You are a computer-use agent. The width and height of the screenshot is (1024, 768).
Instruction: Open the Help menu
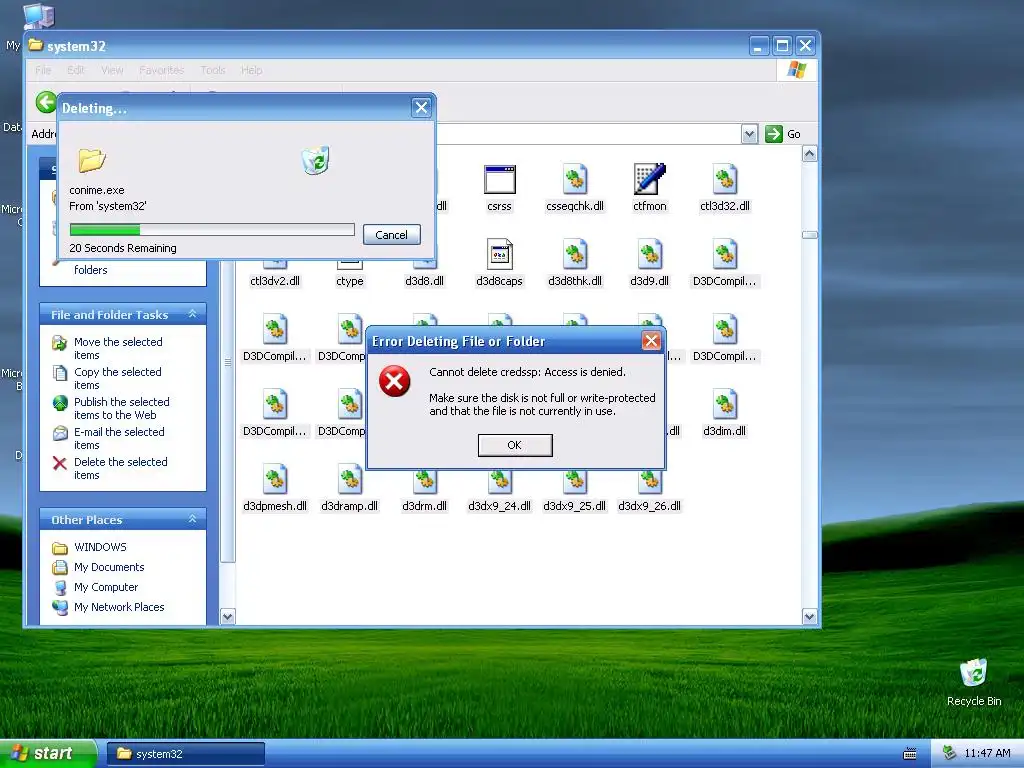point(251,70)
